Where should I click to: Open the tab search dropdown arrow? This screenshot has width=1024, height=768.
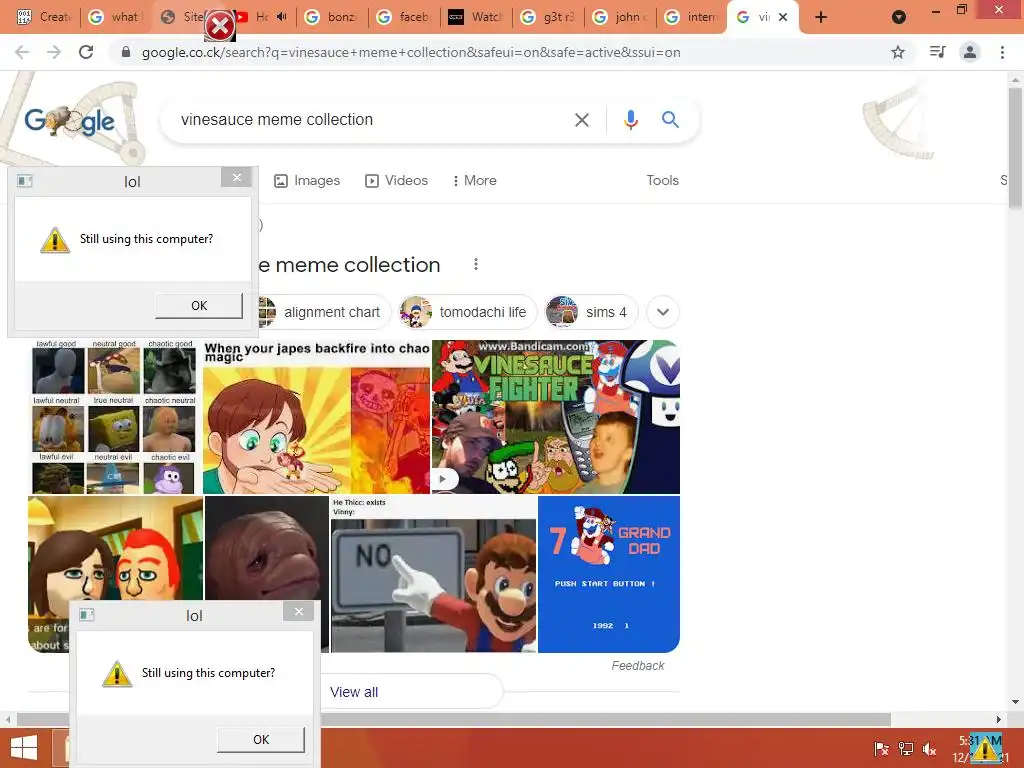point(899,17)
